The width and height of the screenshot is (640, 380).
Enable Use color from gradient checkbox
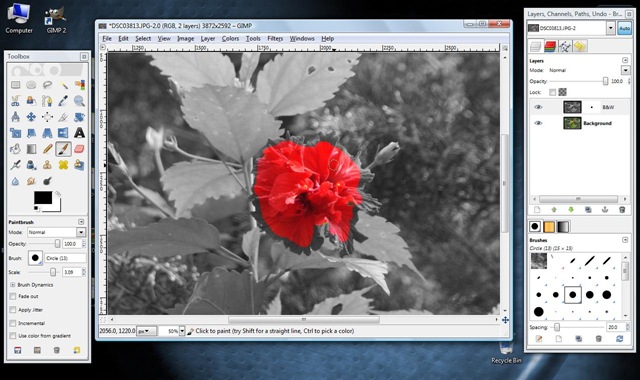pyautogui.click(x=13, y=336)
